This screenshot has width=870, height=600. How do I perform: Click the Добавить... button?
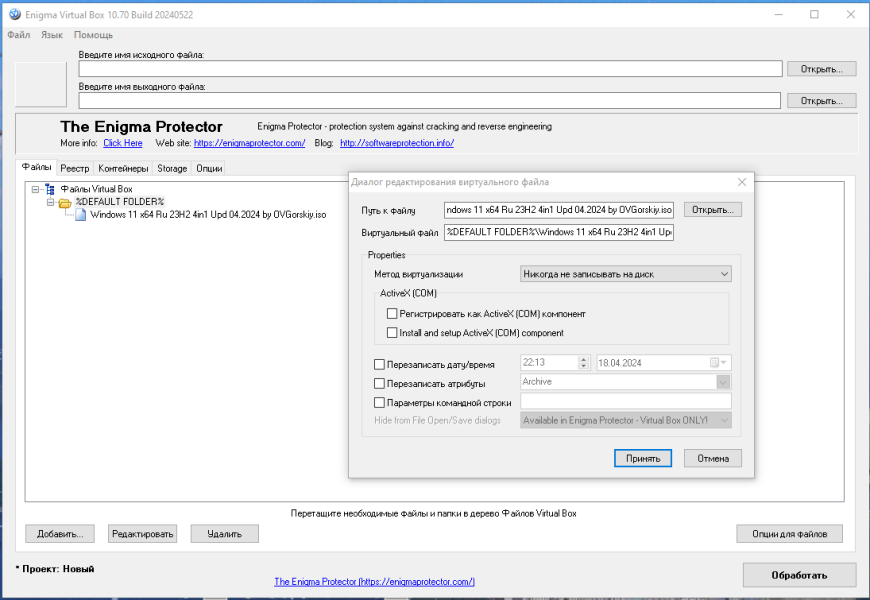60,534
